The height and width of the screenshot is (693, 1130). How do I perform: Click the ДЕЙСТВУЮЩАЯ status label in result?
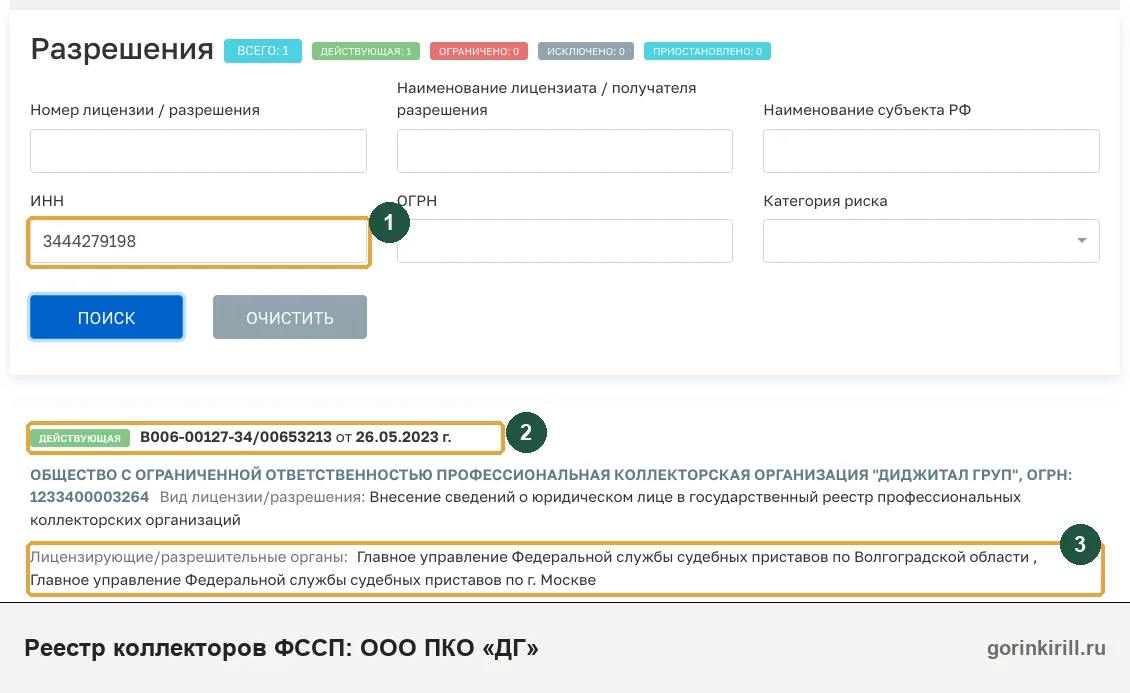[x=79, y=438]
